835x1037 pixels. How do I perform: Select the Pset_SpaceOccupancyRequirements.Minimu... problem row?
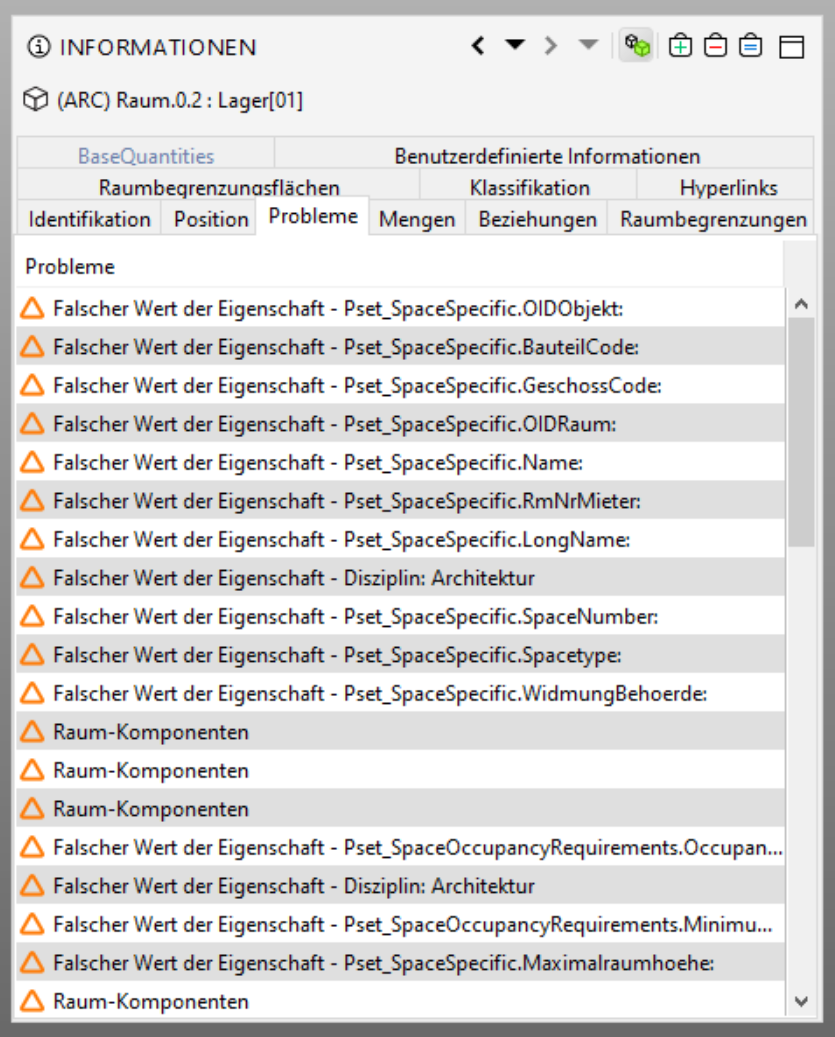(401, 924)
